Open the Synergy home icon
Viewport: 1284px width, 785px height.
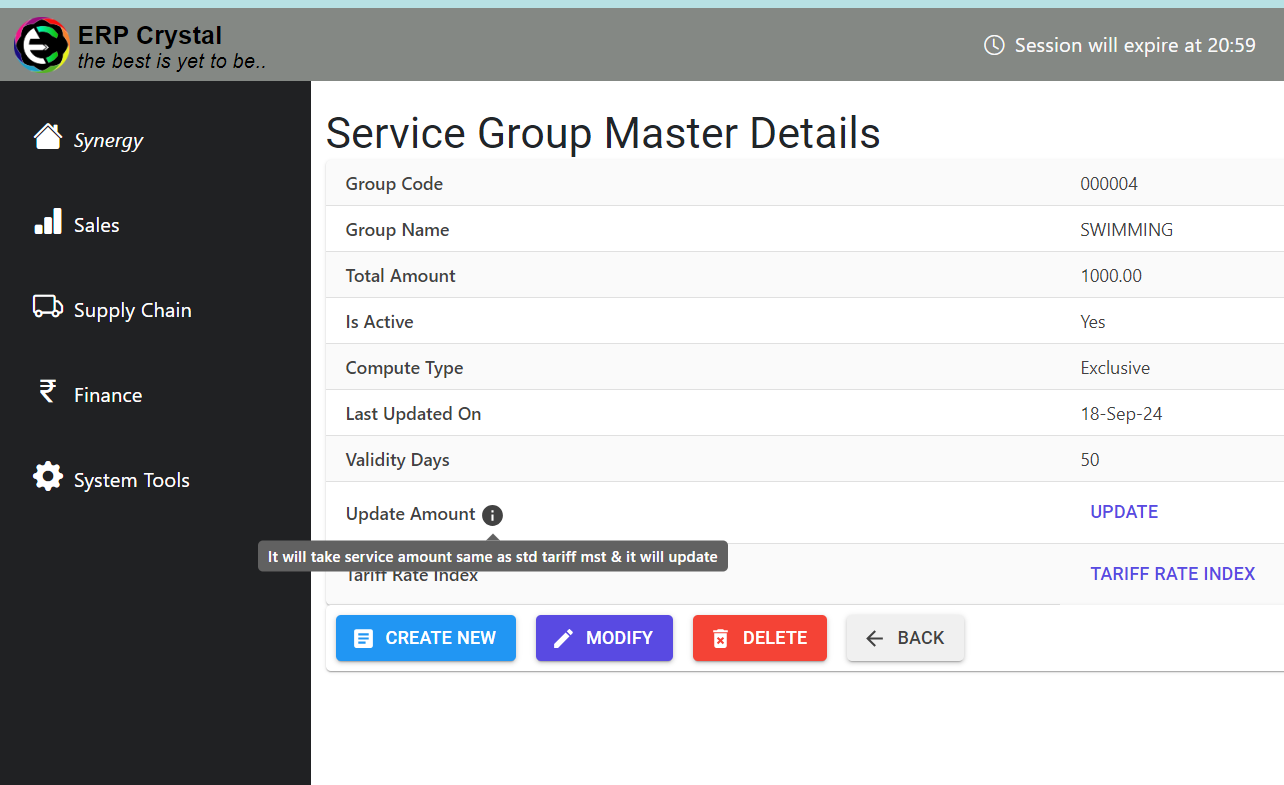point(47,136)
